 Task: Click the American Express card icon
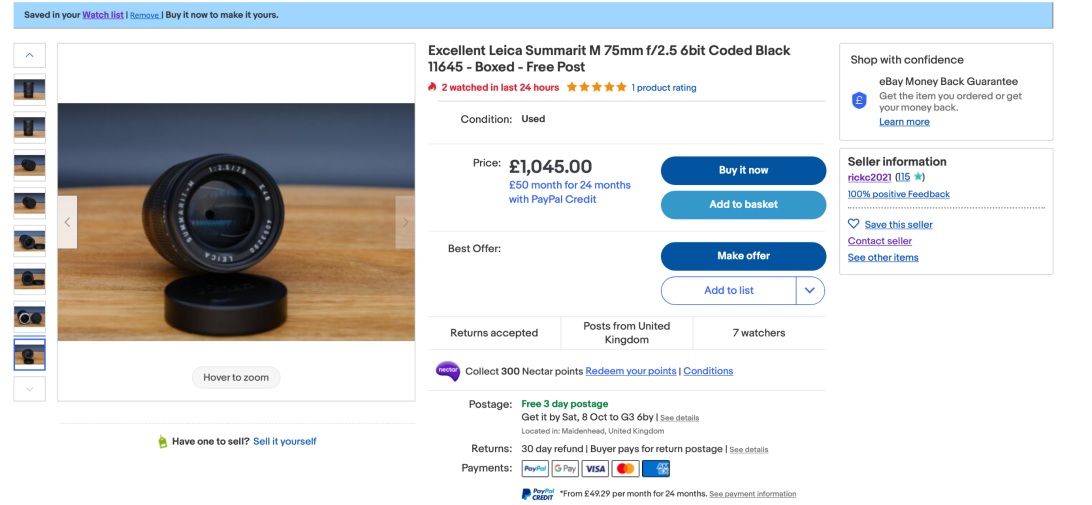point(656,468)
